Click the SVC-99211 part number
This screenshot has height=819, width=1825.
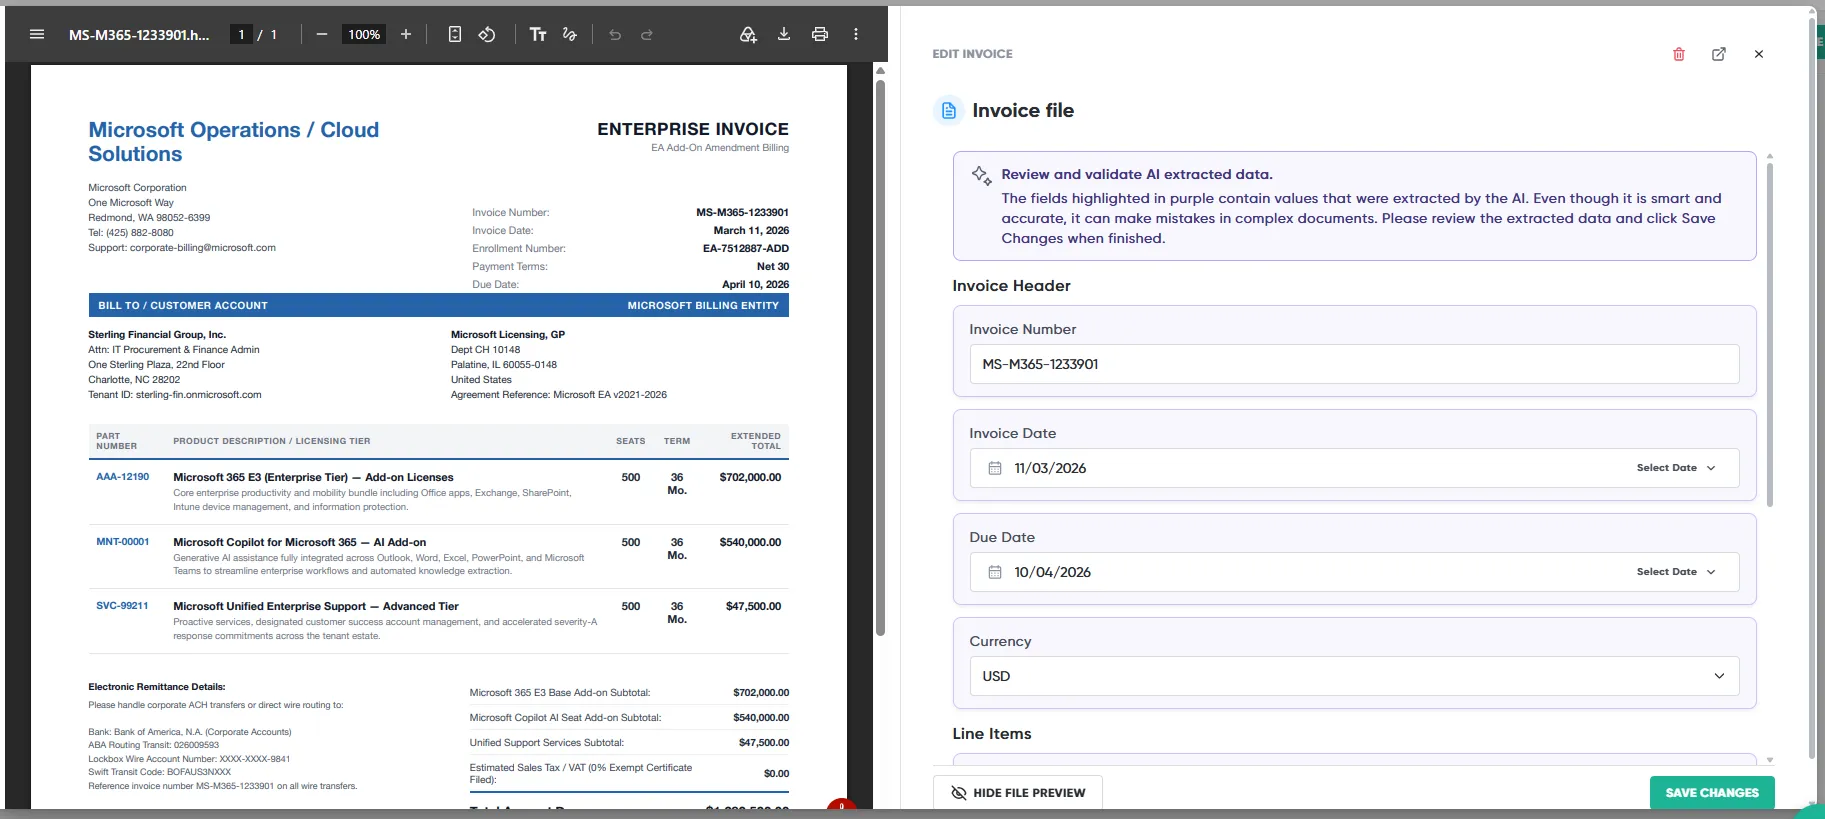tap(122, 606)
